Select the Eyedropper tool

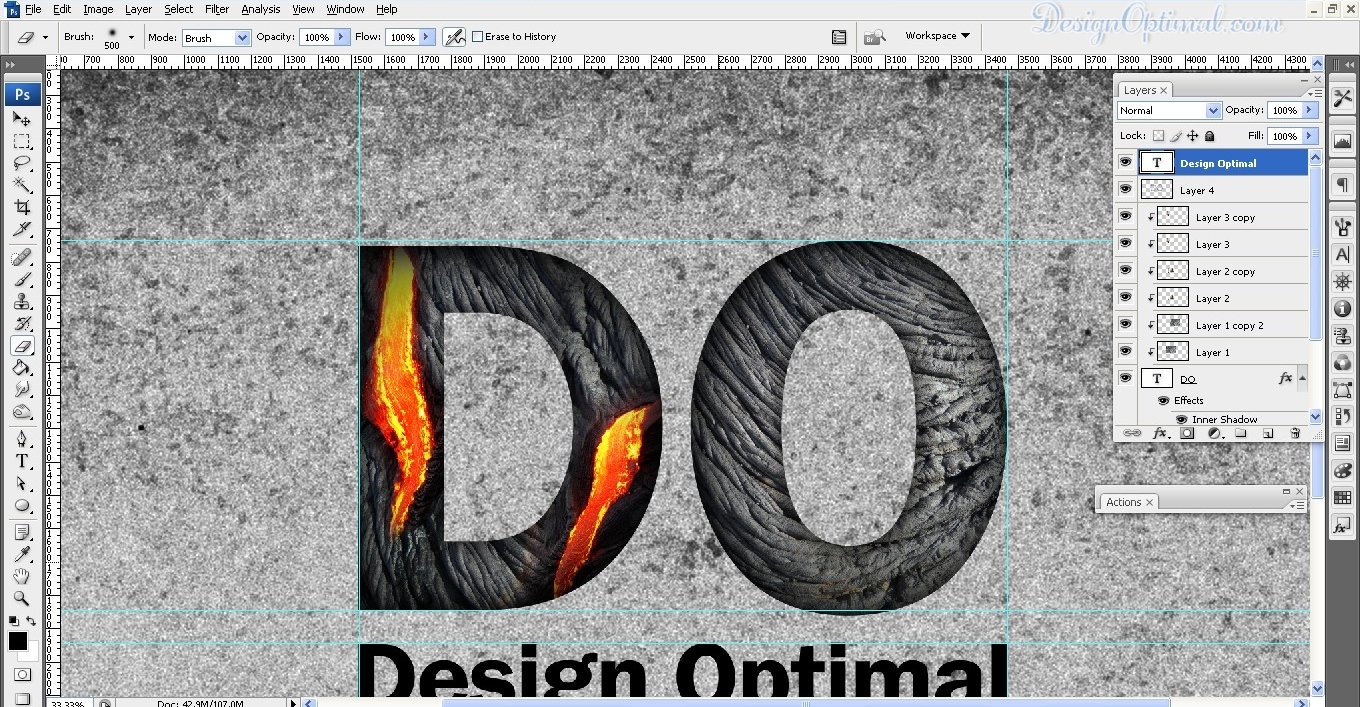tap(22, 555)
